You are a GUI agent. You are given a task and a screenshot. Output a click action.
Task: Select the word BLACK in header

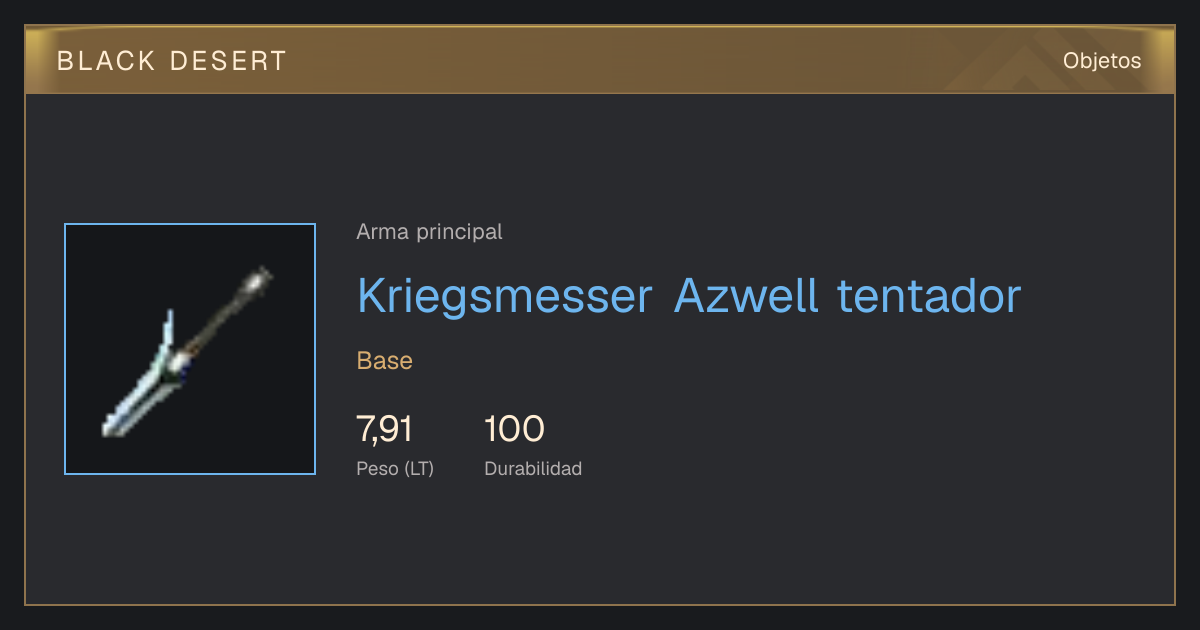tap(106, 61)
